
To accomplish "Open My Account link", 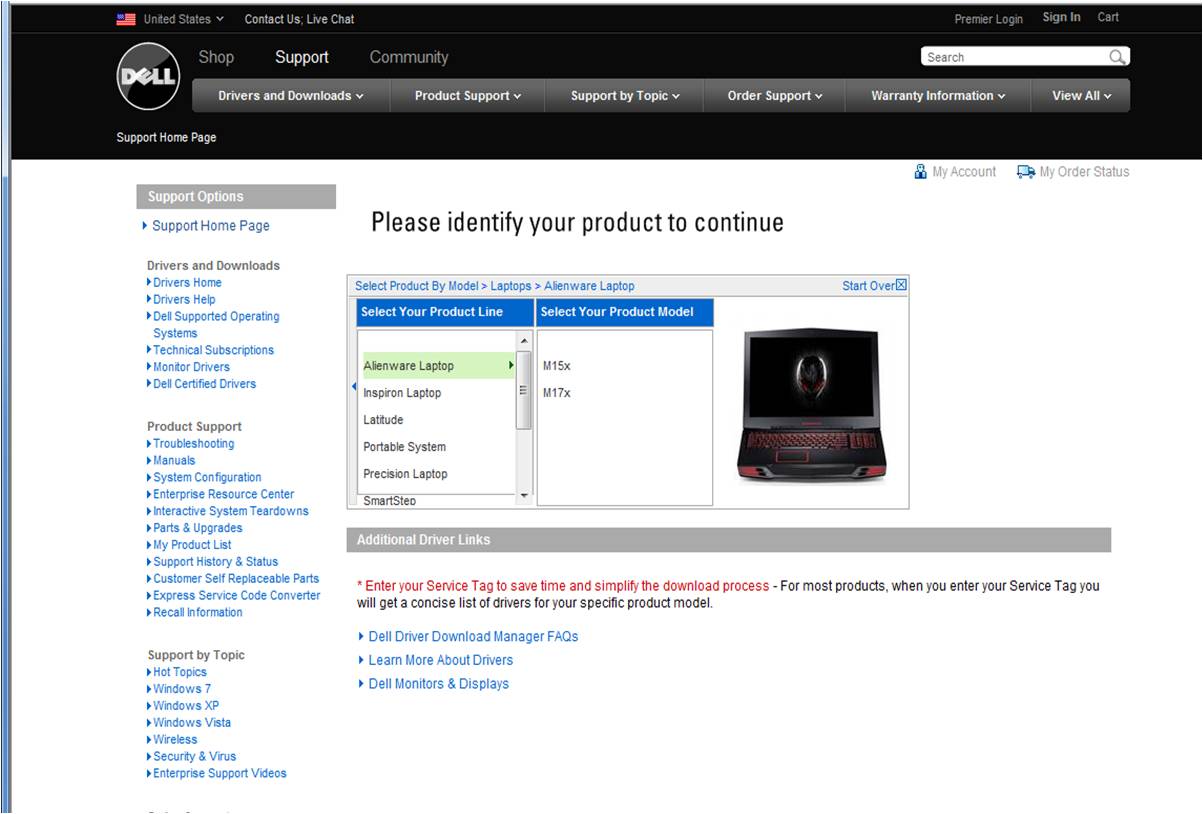I will click(964, 172).
